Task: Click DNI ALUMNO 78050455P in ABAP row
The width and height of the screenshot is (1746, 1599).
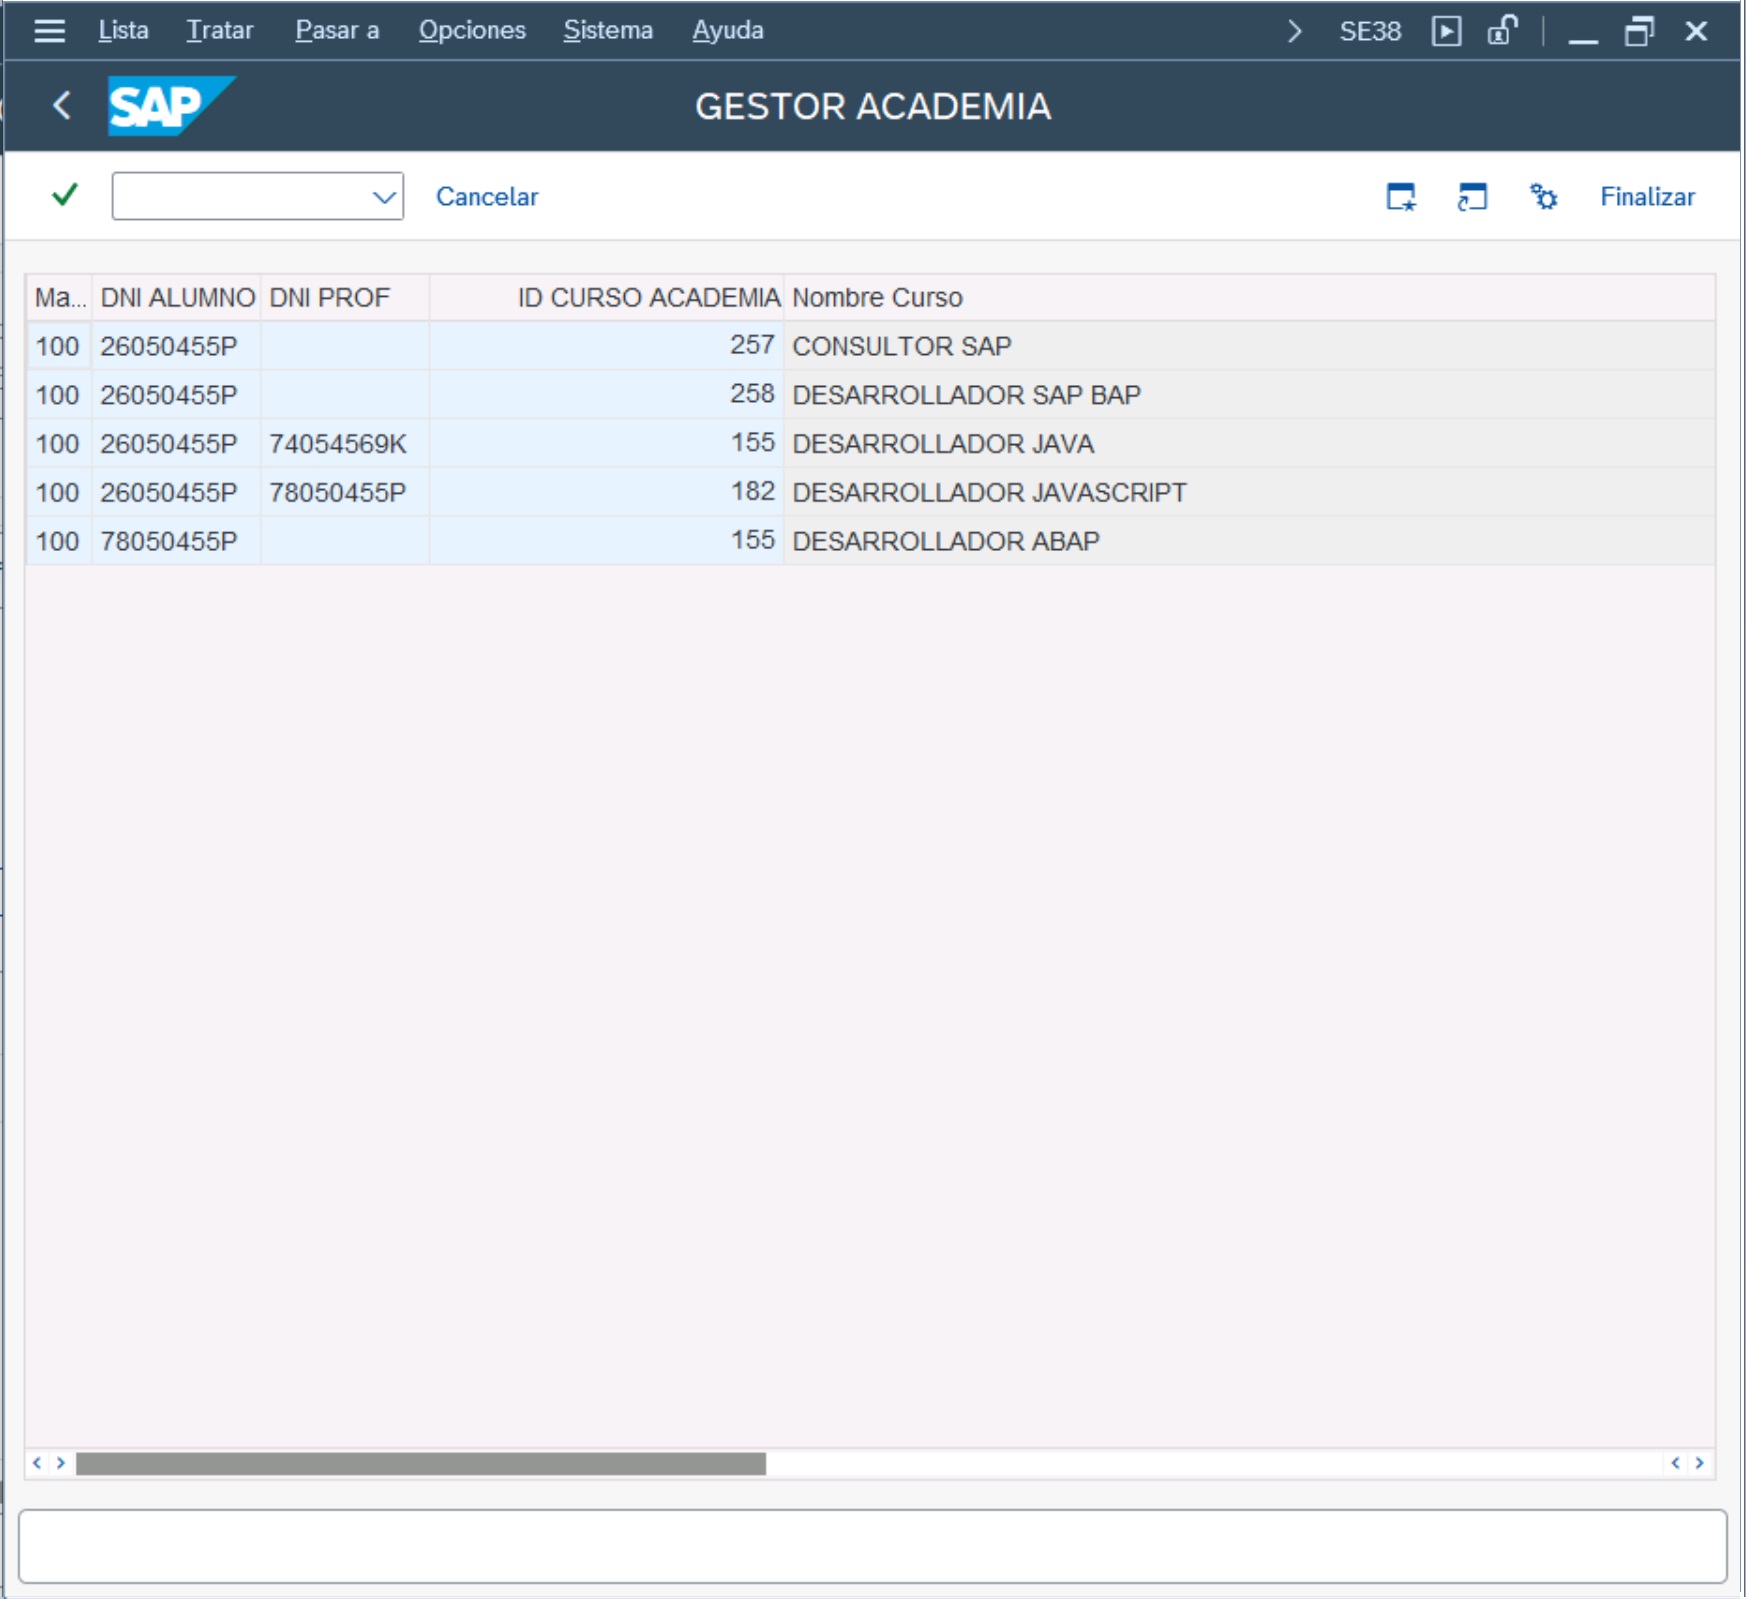Action: (x=177, y=541)
